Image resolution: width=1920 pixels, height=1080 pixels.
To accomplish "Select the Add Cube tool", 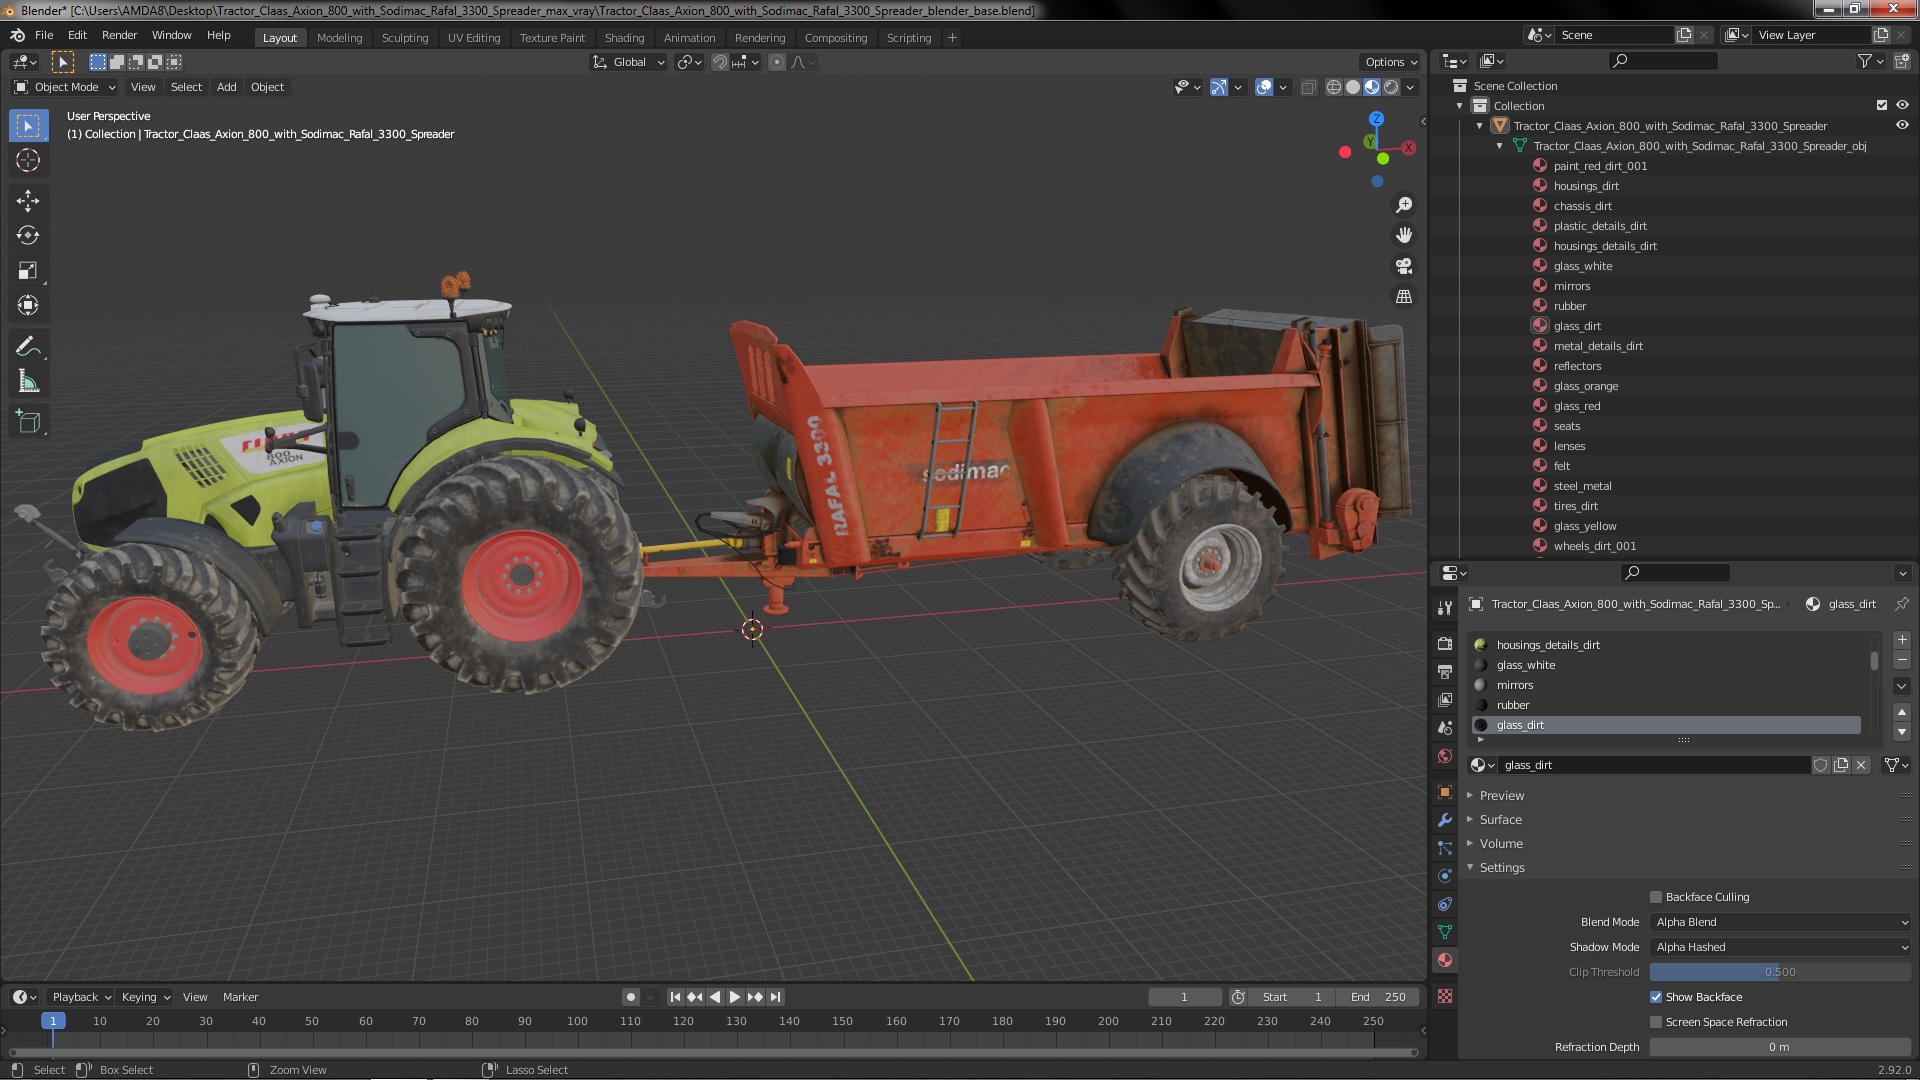I will (x=28, y=422).
